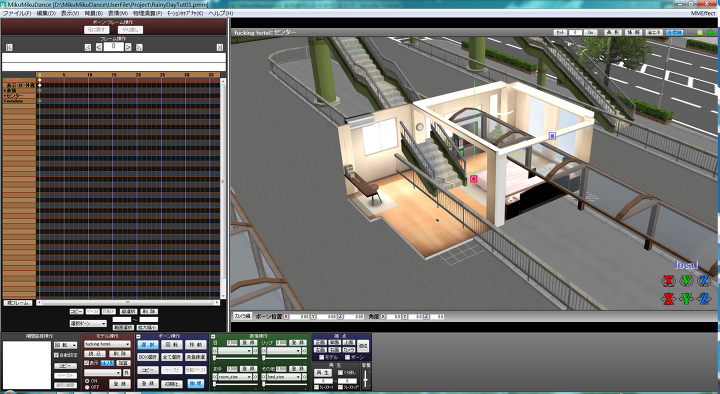Click the Select button in bone operation
Image resolution: width=720 pixels, height=394 pixels.
pyautogui.click(x=148, y=344)
